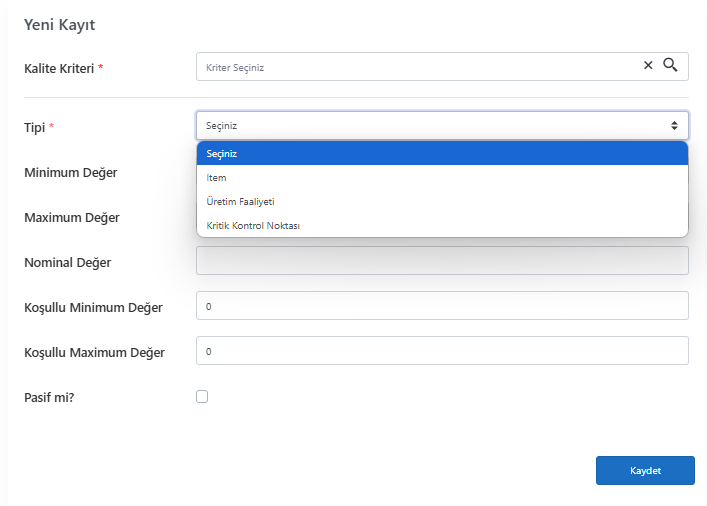The image size is (707, 506).
Task: Focus the Koşullu Minimum Değer input
Action: pyautogui.click(x=442, y=306)
